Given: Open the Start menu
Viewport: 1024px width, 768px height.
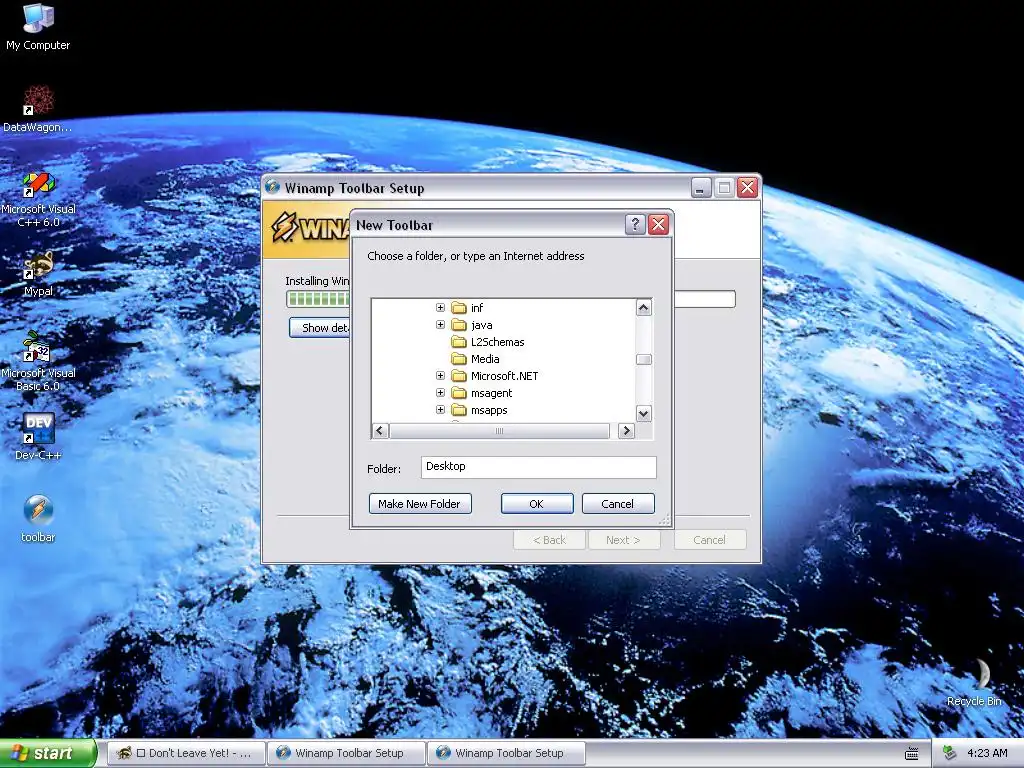Looking at the screenshot, I should [47, 753].
